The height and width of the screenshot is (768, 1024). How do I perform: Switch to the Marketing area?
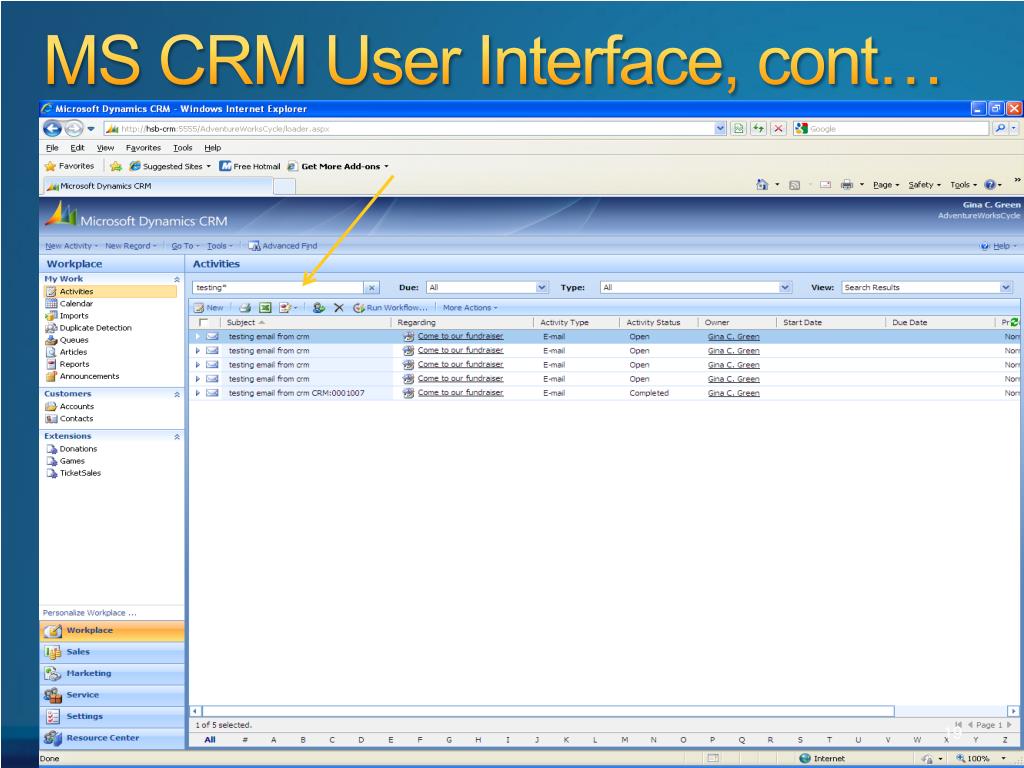[112, 673]
